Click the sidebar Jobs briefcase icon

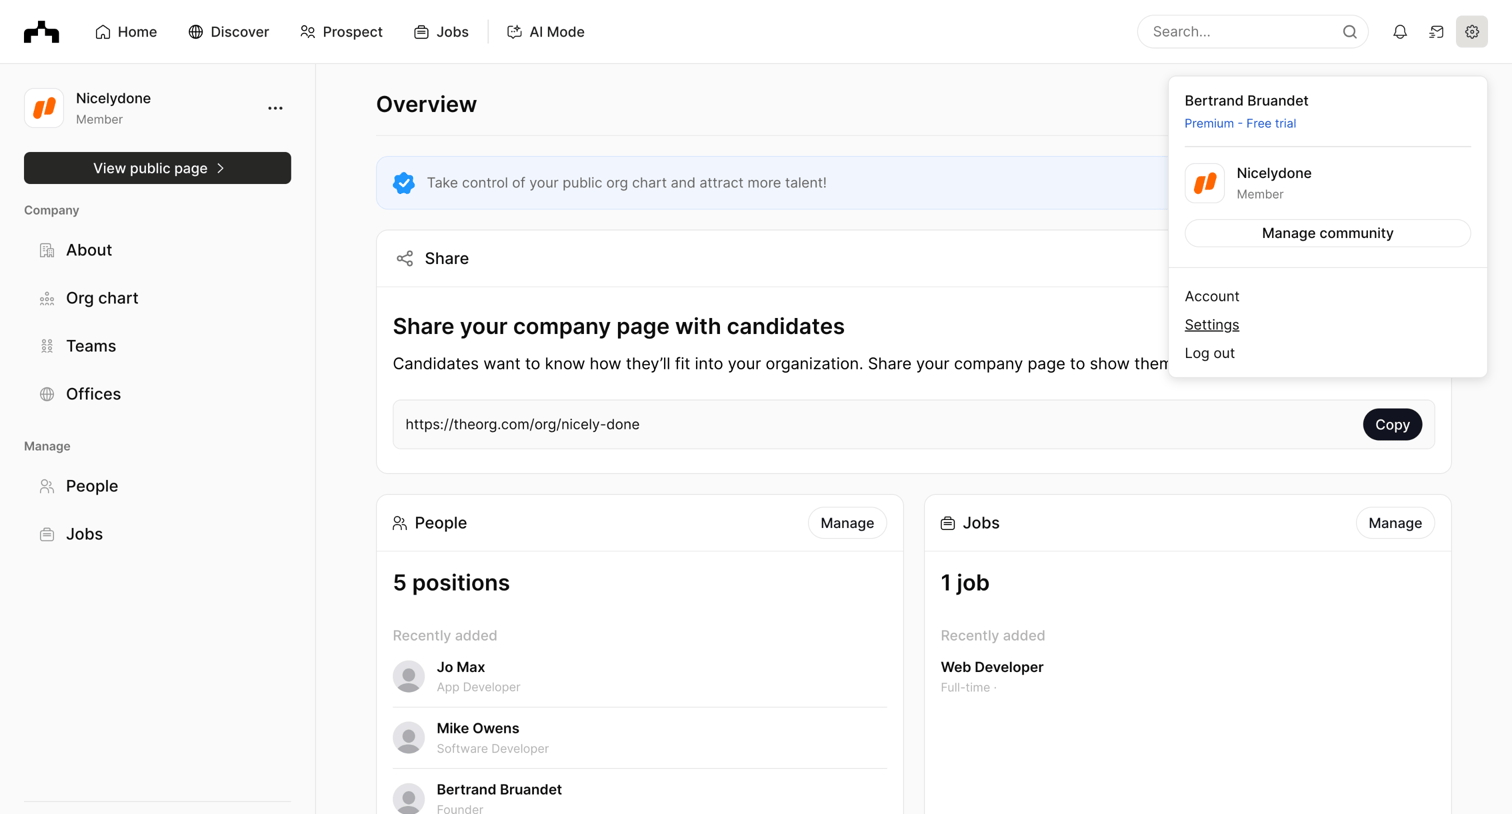pos(47,534)
